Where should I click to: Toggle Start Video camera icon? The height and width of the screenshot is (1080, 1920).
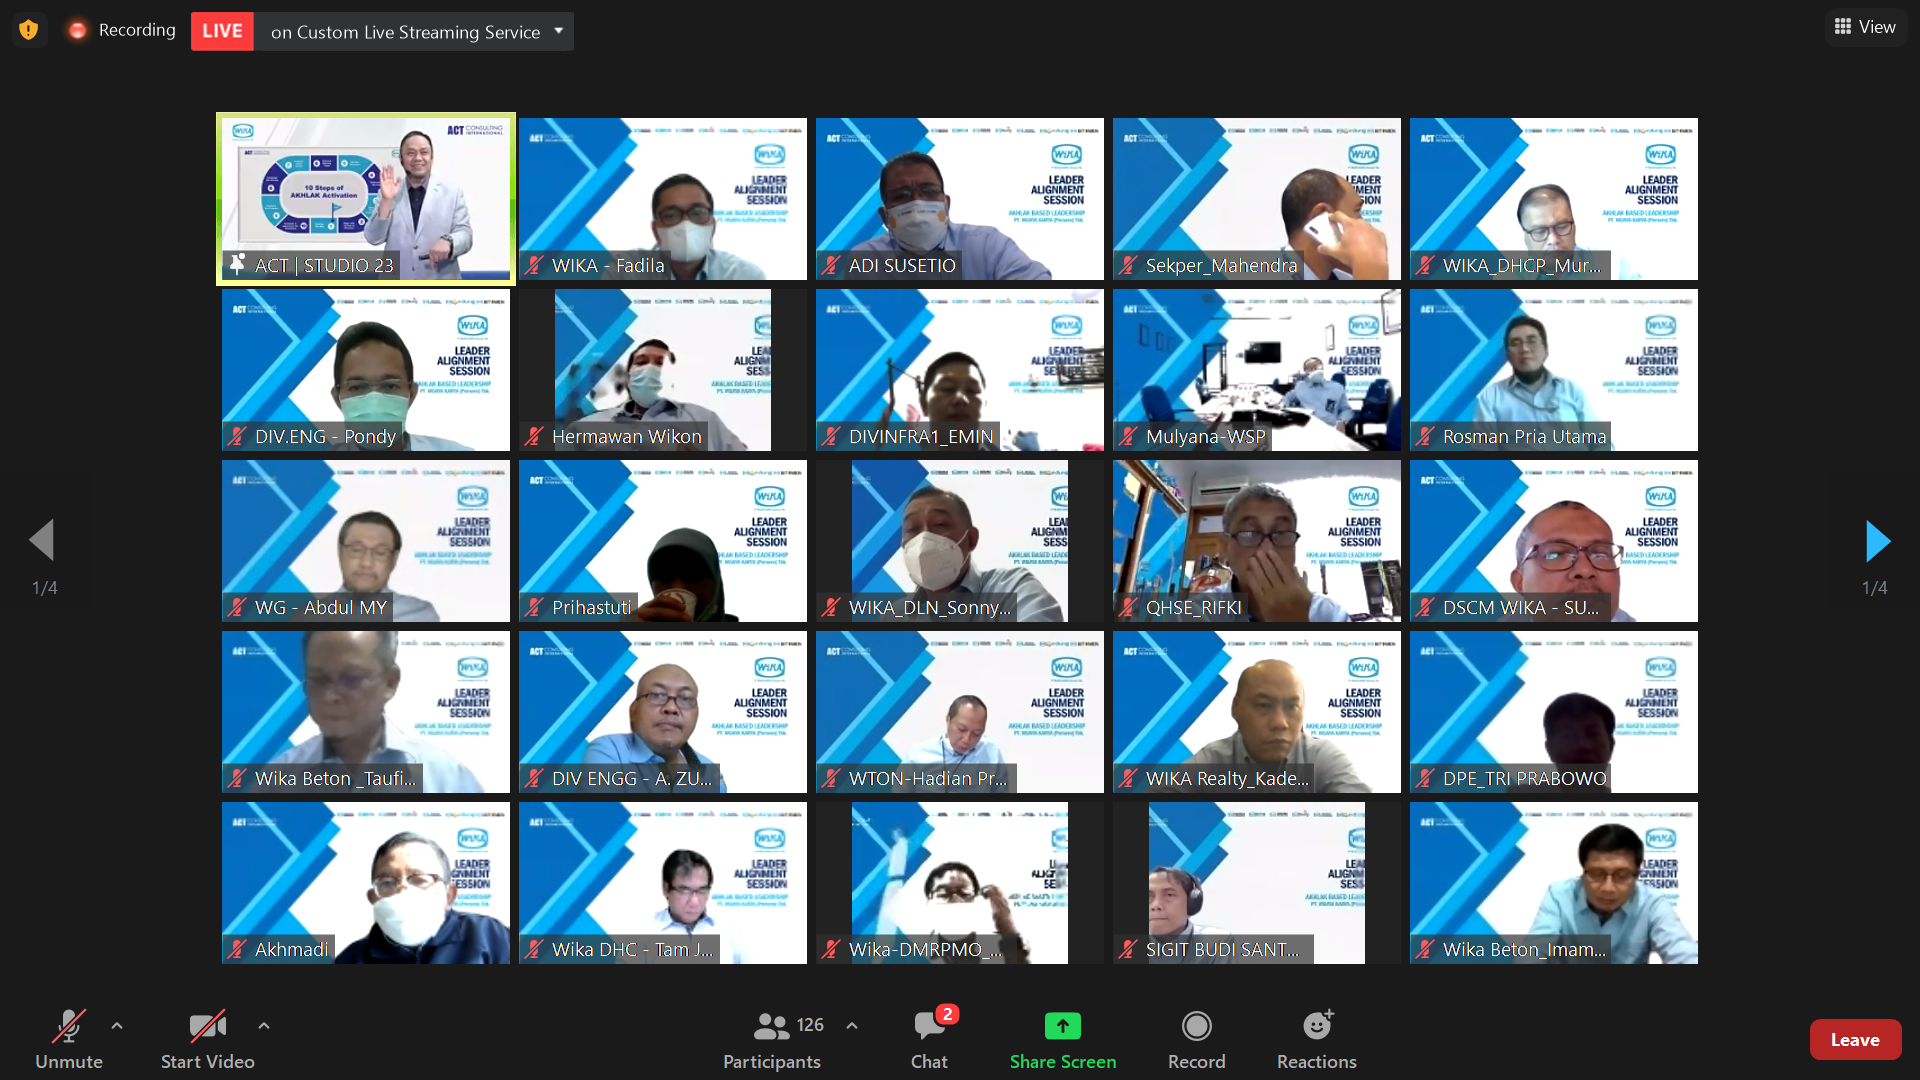207,1027
